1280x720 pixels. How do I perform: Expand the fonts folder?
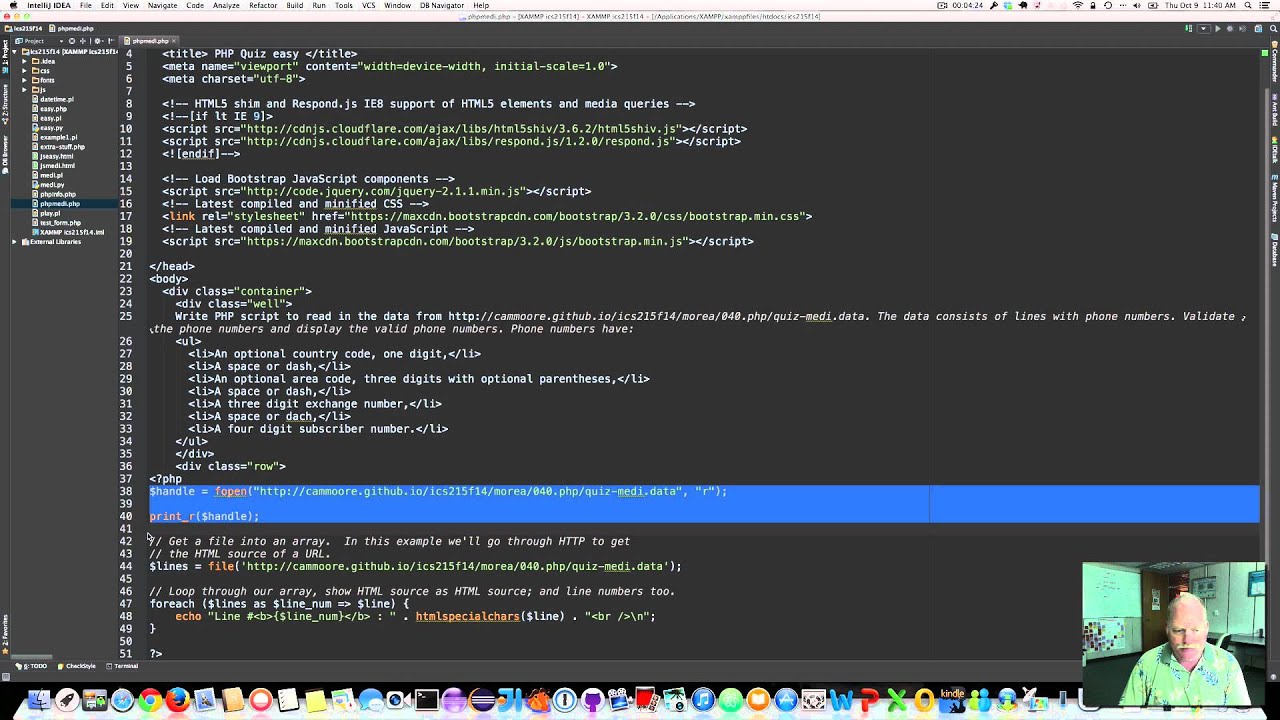point(24,80)
